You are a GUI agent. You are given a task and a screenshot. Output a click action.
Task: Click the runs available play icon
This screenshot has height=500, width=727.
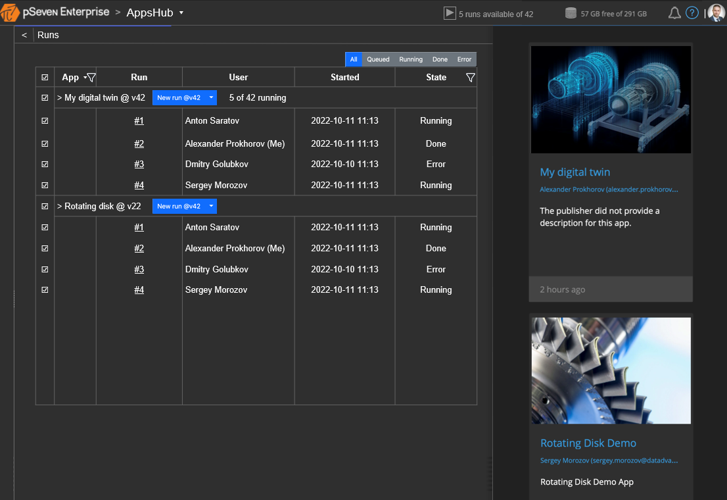(x=449, y=13)
